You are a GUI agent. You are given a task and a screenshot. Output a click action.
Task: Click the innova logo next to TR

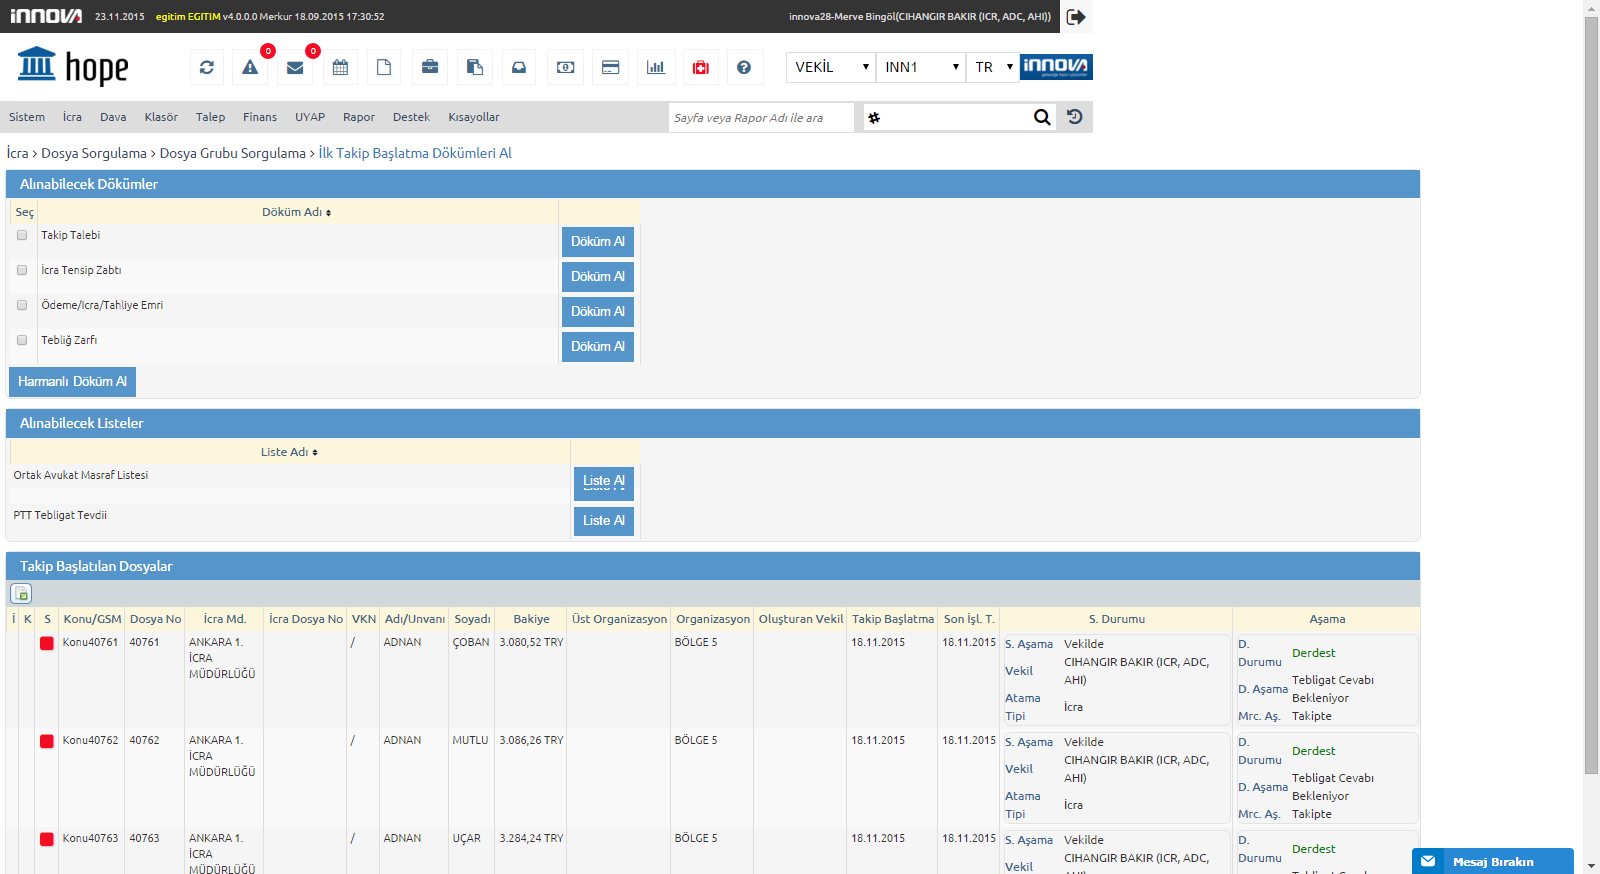point(1056,67)
